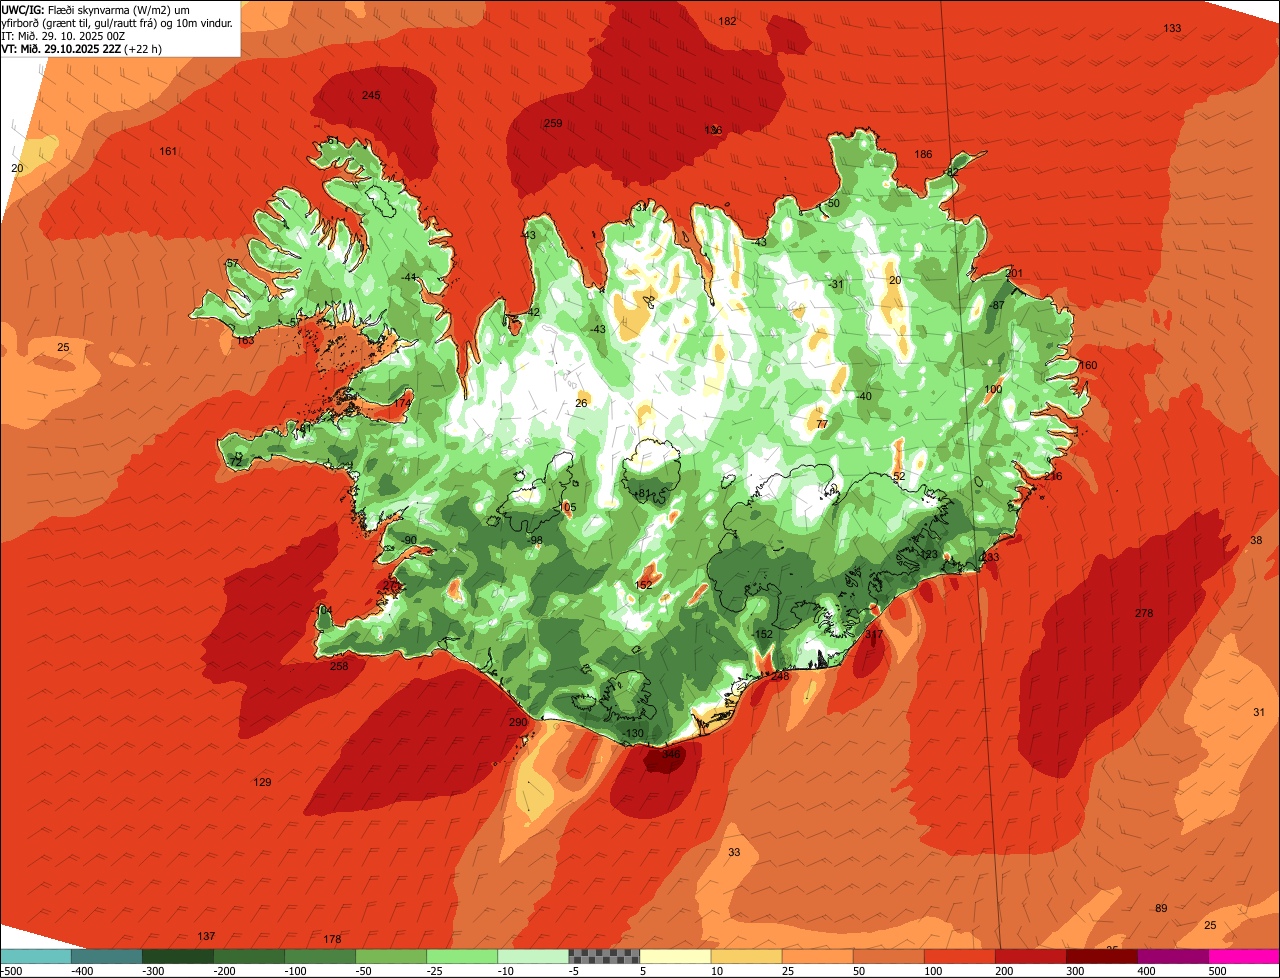The width and height of the screenshot is (1280, 978).
Task: Click the value 77 in the highlands
Action: point(822,424)
